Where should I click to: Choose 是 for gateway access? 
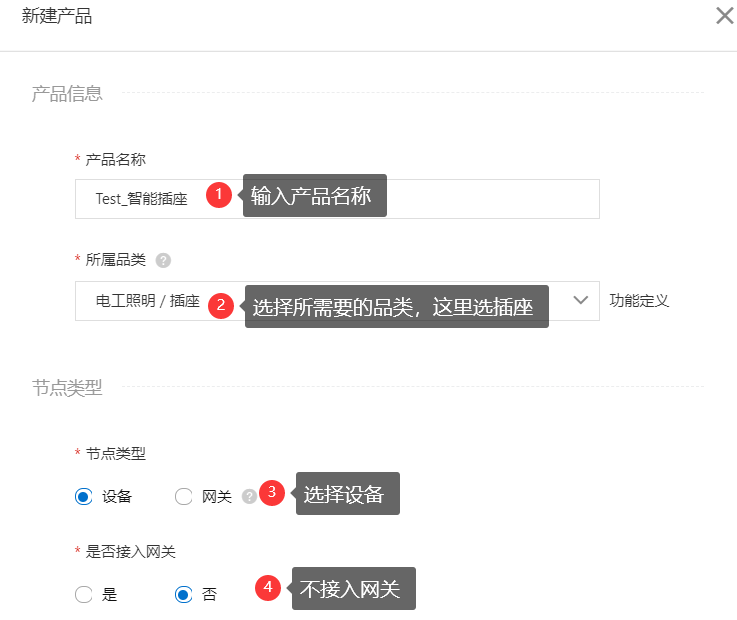pos(84,594)
